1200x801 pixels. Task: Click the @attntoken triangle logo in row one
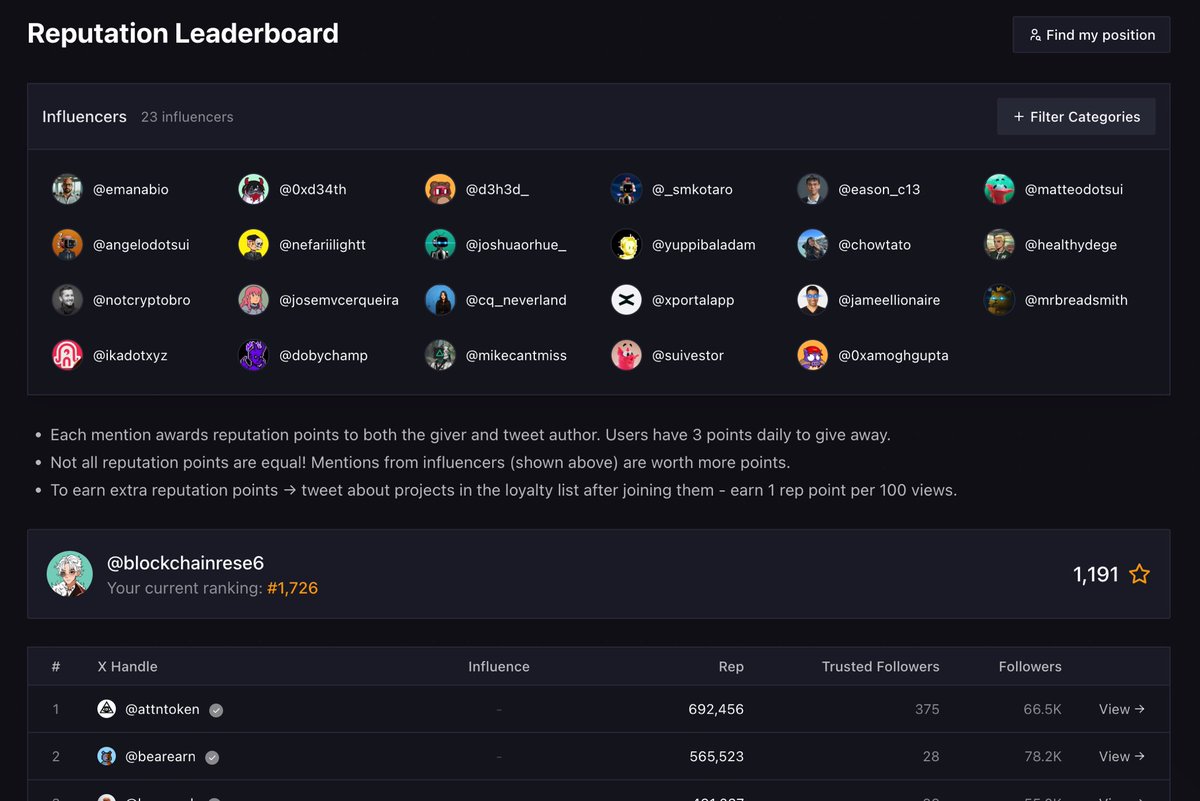pyautogui.click(x=106, y=709)
